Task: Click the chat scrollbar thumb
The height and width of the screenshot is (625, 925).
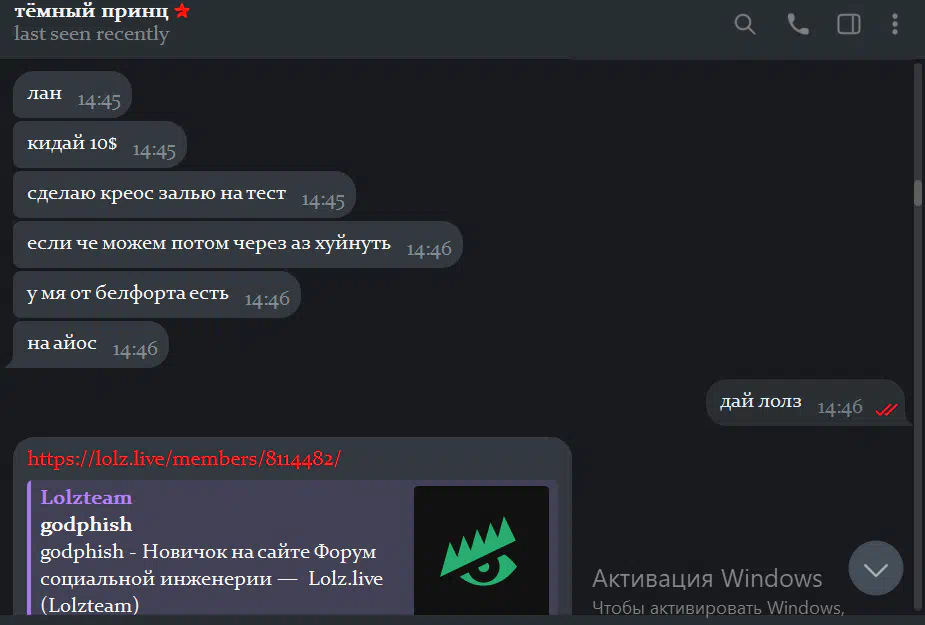Action: pos(917,193)
